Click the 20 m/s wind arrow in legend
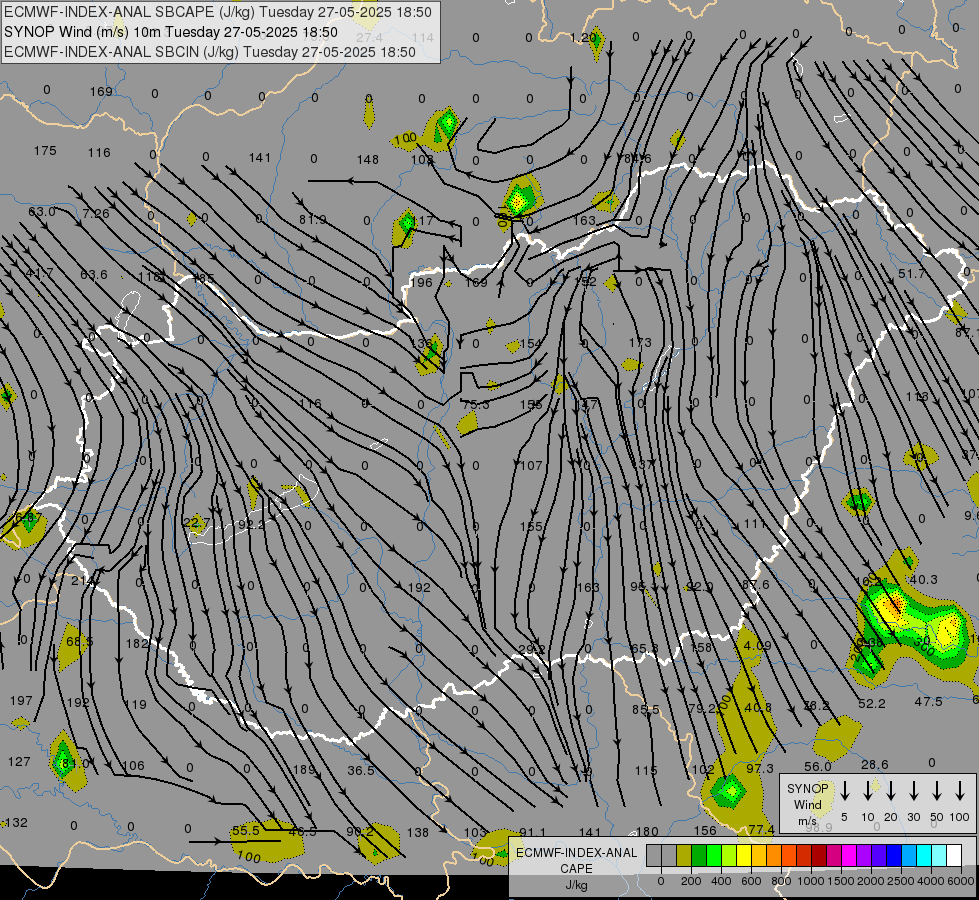 coord(891,791)
